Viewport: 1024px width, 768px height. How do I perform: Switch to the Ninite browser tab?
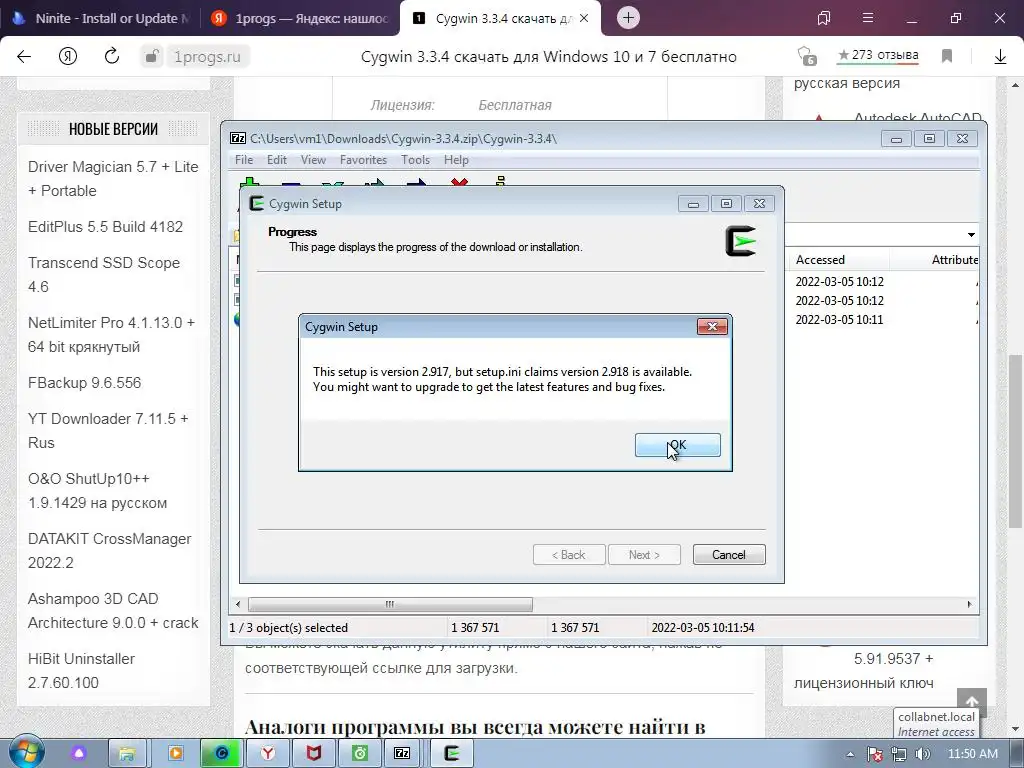point(100,18)
